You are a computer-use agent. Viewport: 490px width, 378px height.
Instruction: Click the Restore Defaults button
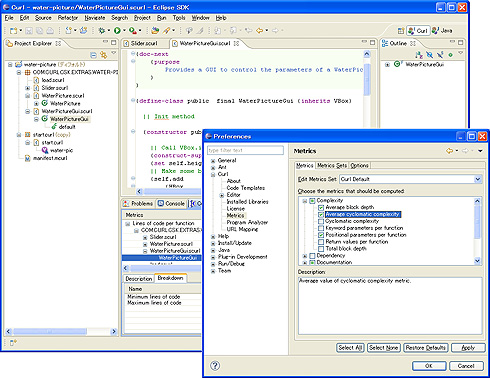click(x=426, y=348)
